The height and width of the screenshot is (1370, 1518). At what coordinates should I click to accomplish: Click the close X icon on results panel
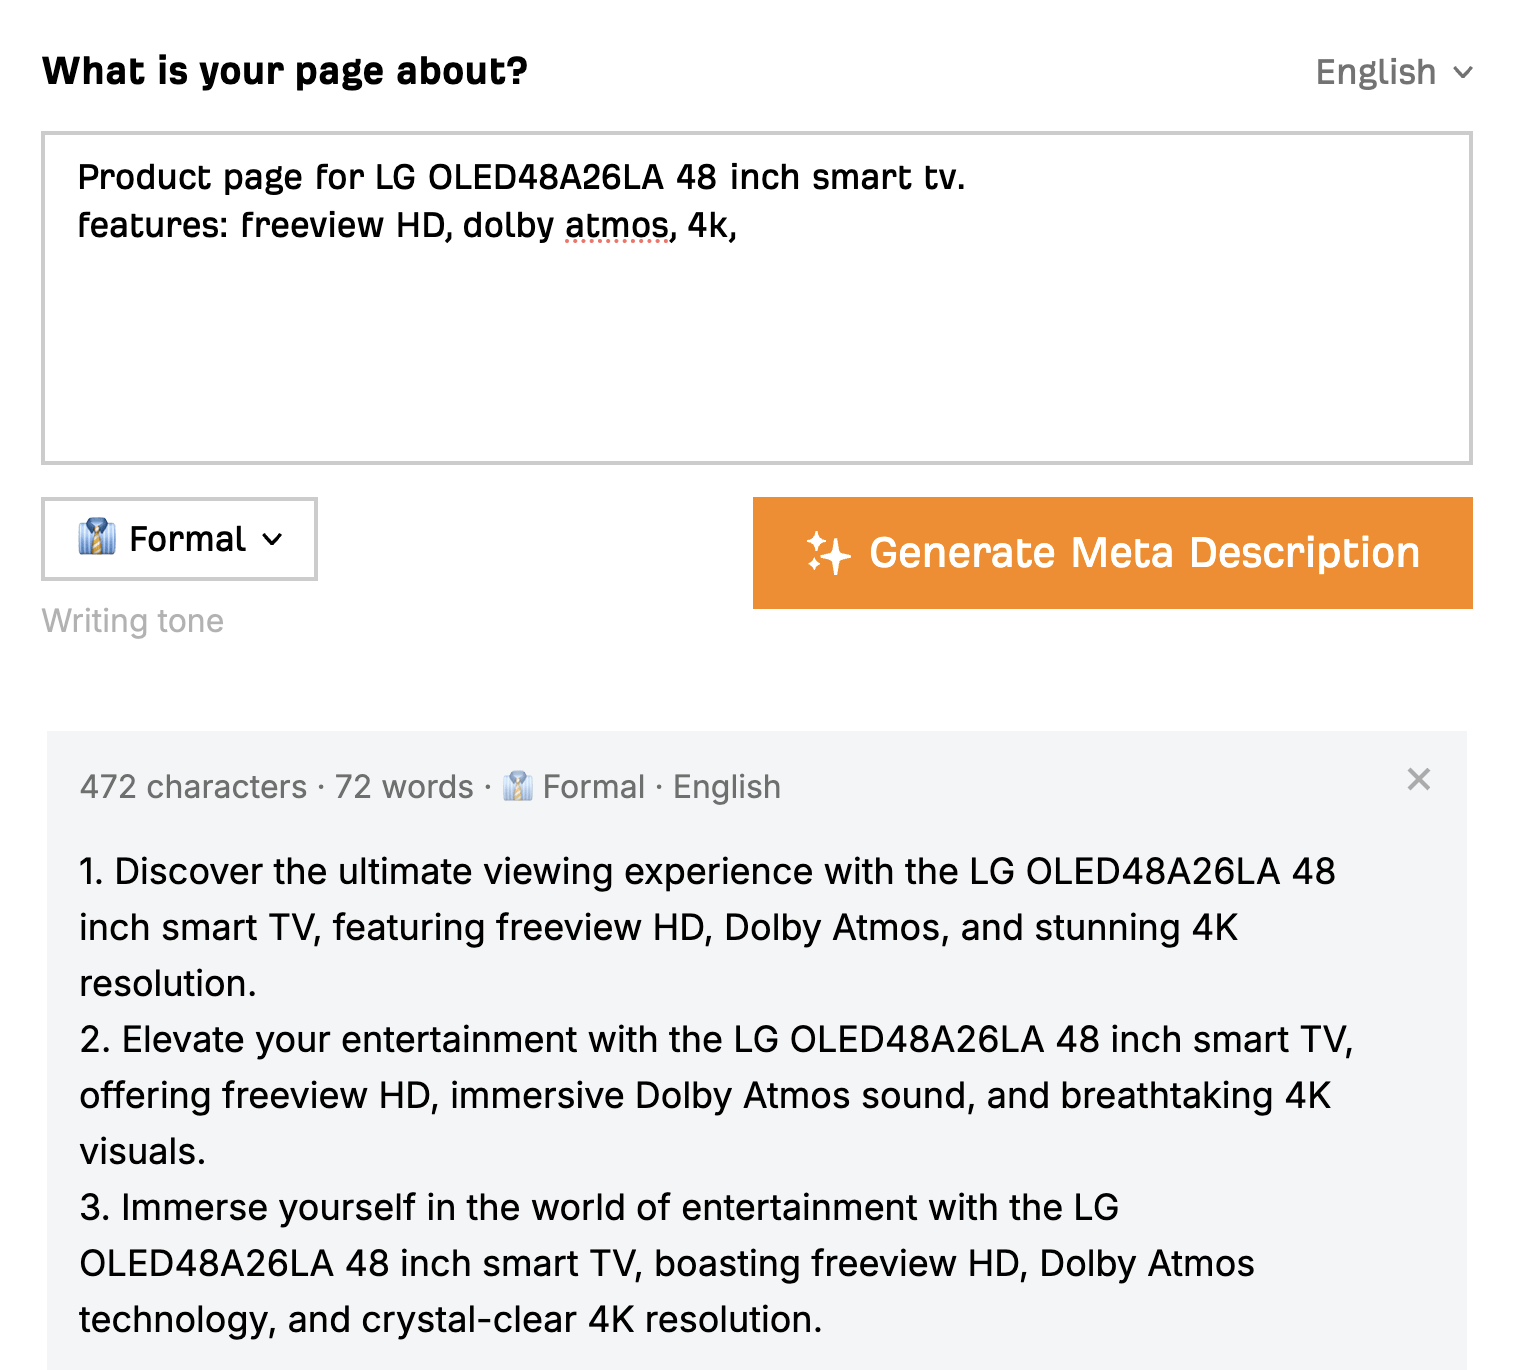1419,780
